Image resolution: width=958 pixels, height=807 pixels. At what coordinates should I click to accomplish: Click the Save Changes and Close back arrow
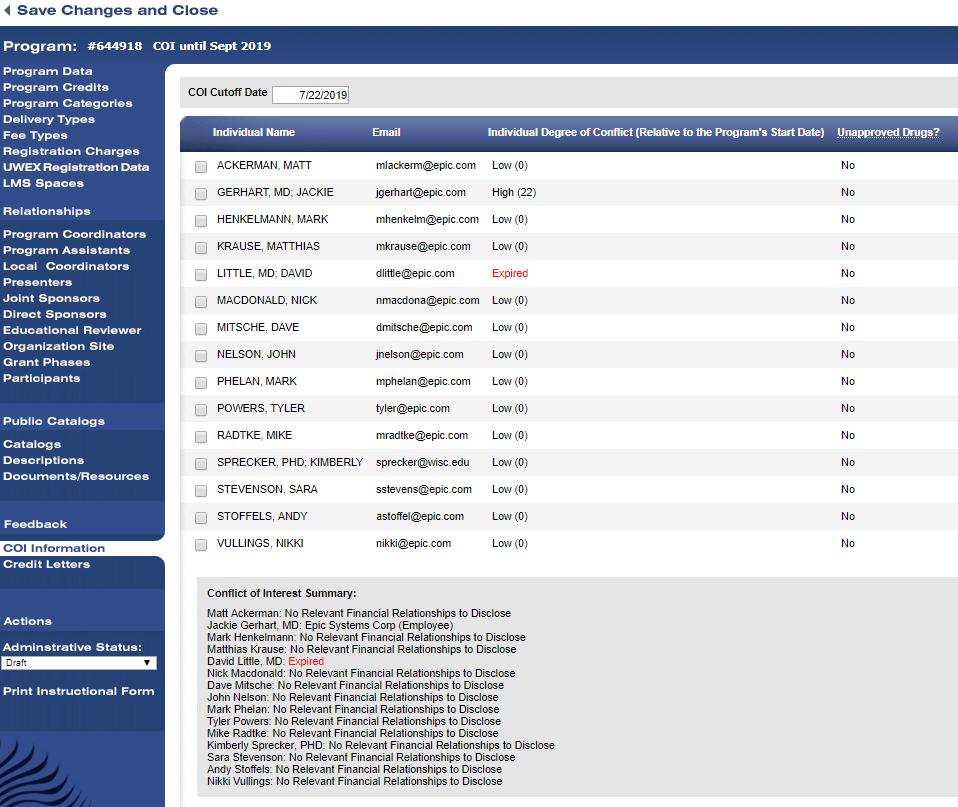click(x=8, y=11)
